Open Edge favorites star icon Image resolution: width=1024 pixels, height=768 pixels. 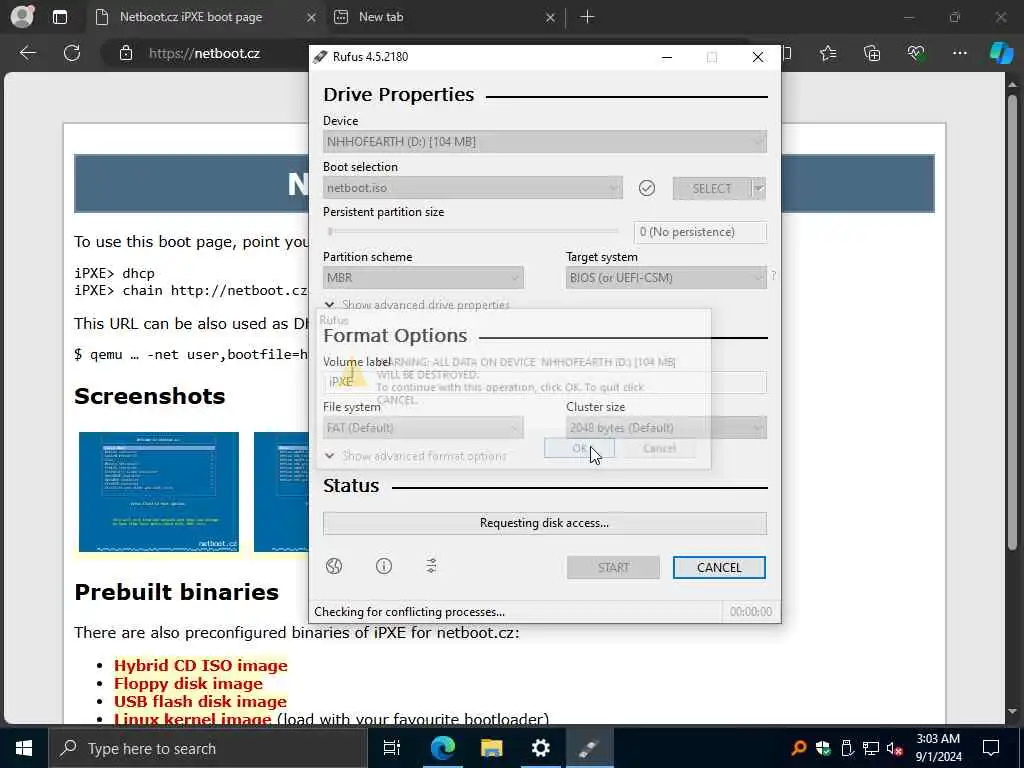[x=828, y=53]
